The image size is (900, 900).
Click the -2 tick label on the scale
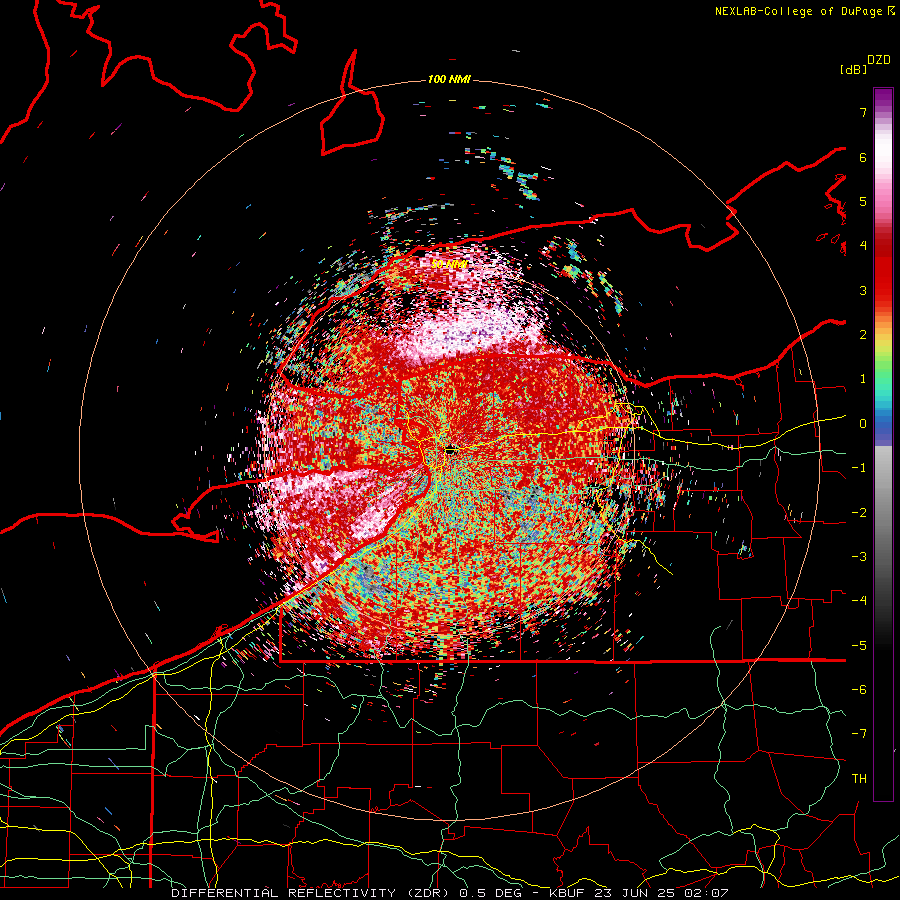pos(859,513)
